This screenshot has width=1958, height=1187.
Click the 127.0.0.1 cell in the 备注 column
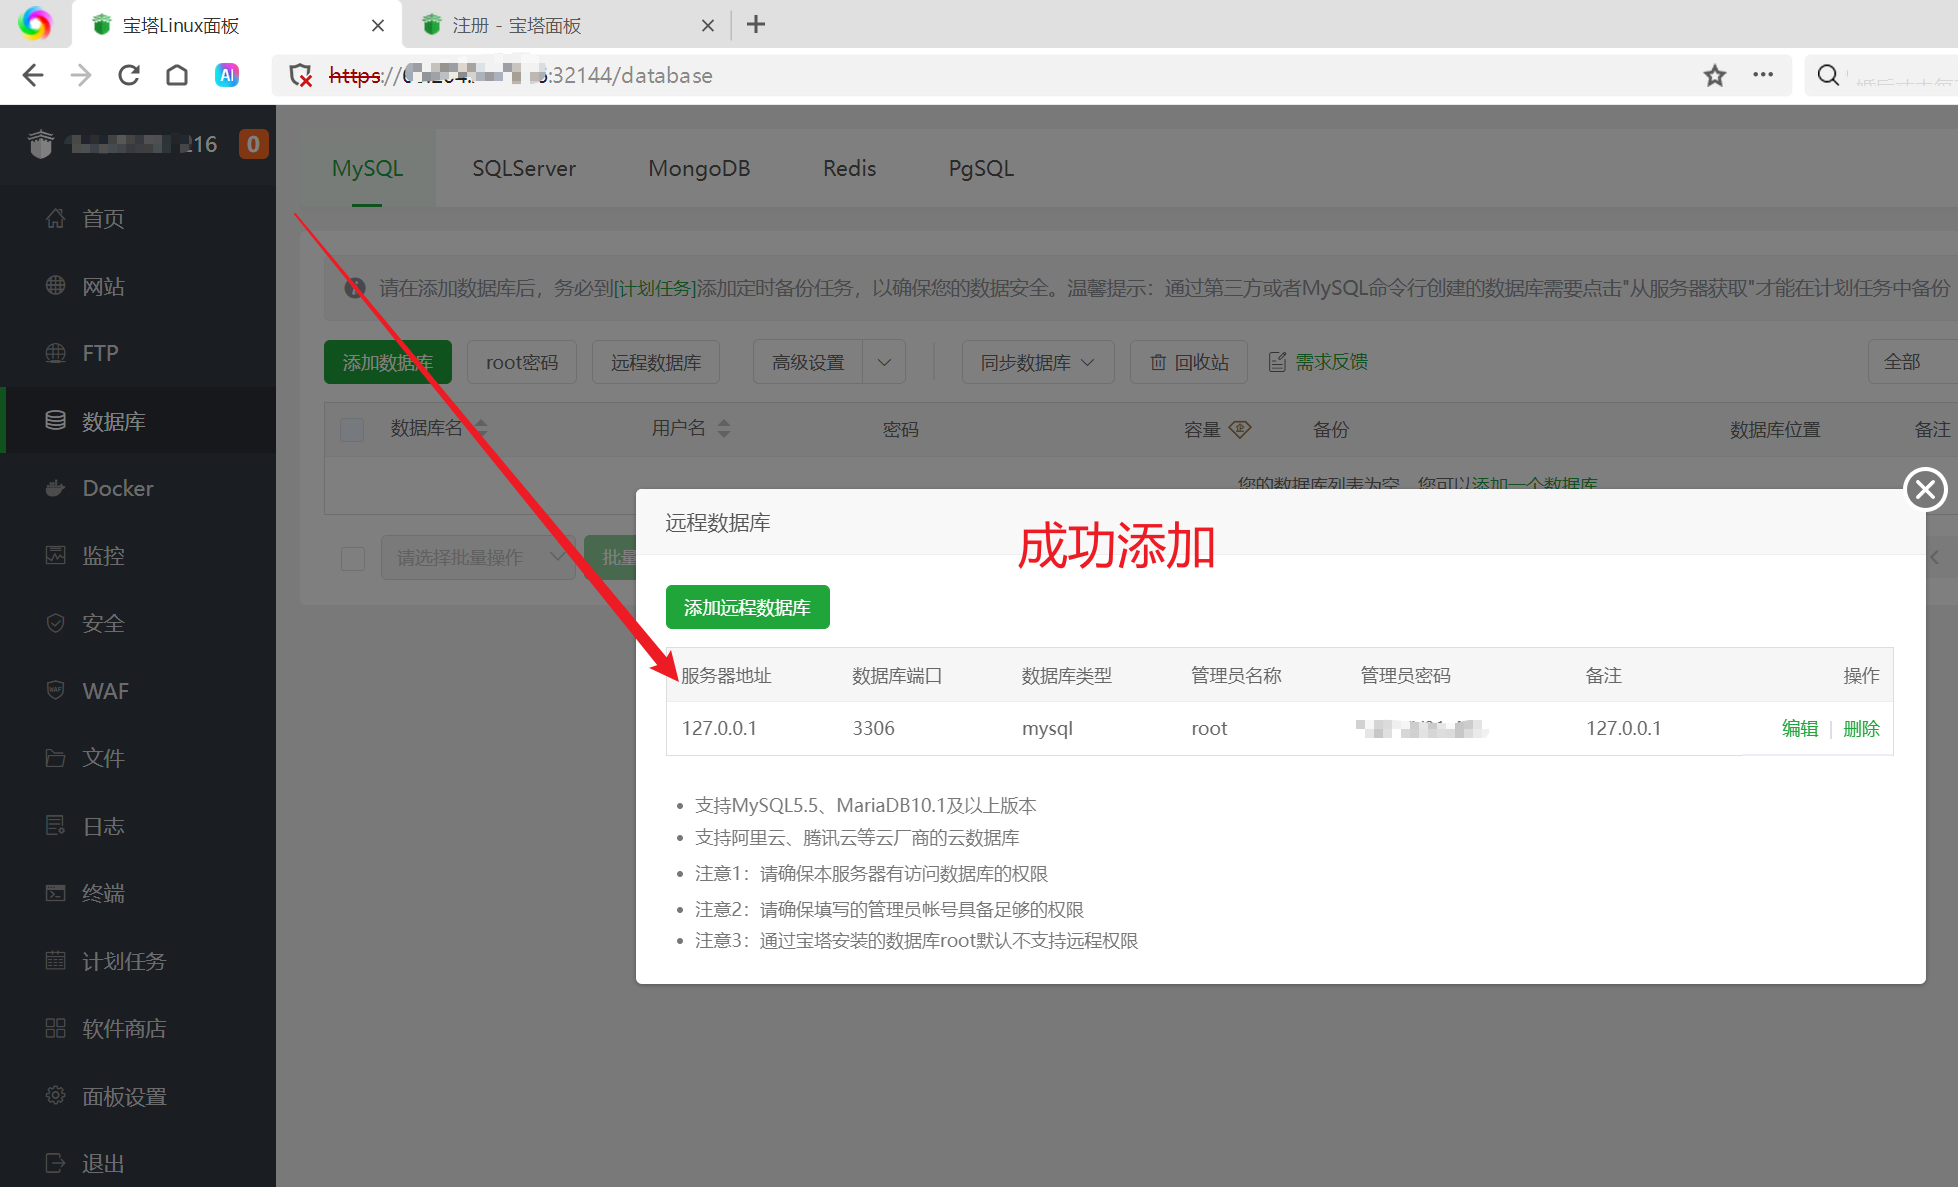coord(1623,728)
